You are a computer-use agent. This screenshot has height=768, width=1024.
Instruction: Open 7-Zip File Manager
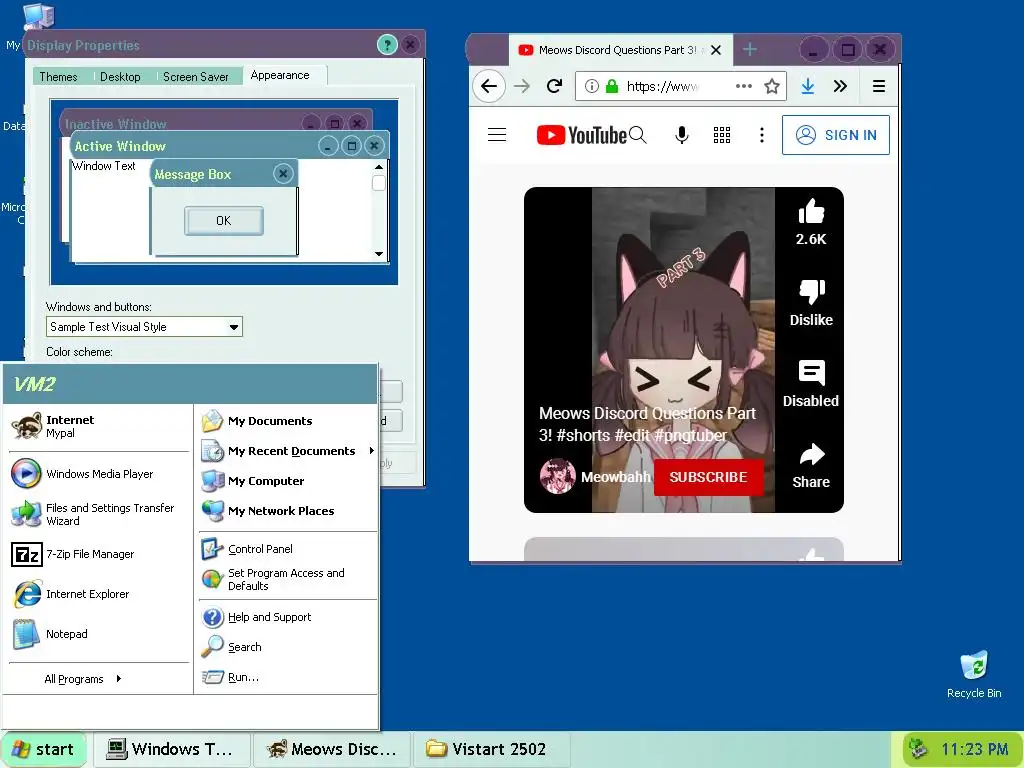click(98, 554)
